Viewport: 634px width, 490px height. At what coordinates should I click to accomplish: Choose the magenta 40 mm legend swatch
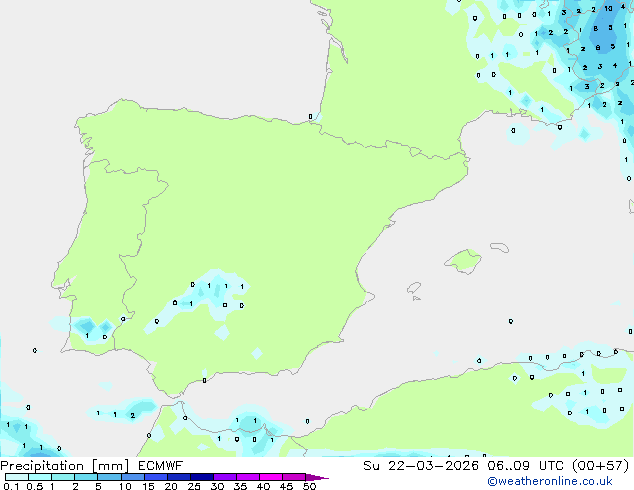pos(271,477)
